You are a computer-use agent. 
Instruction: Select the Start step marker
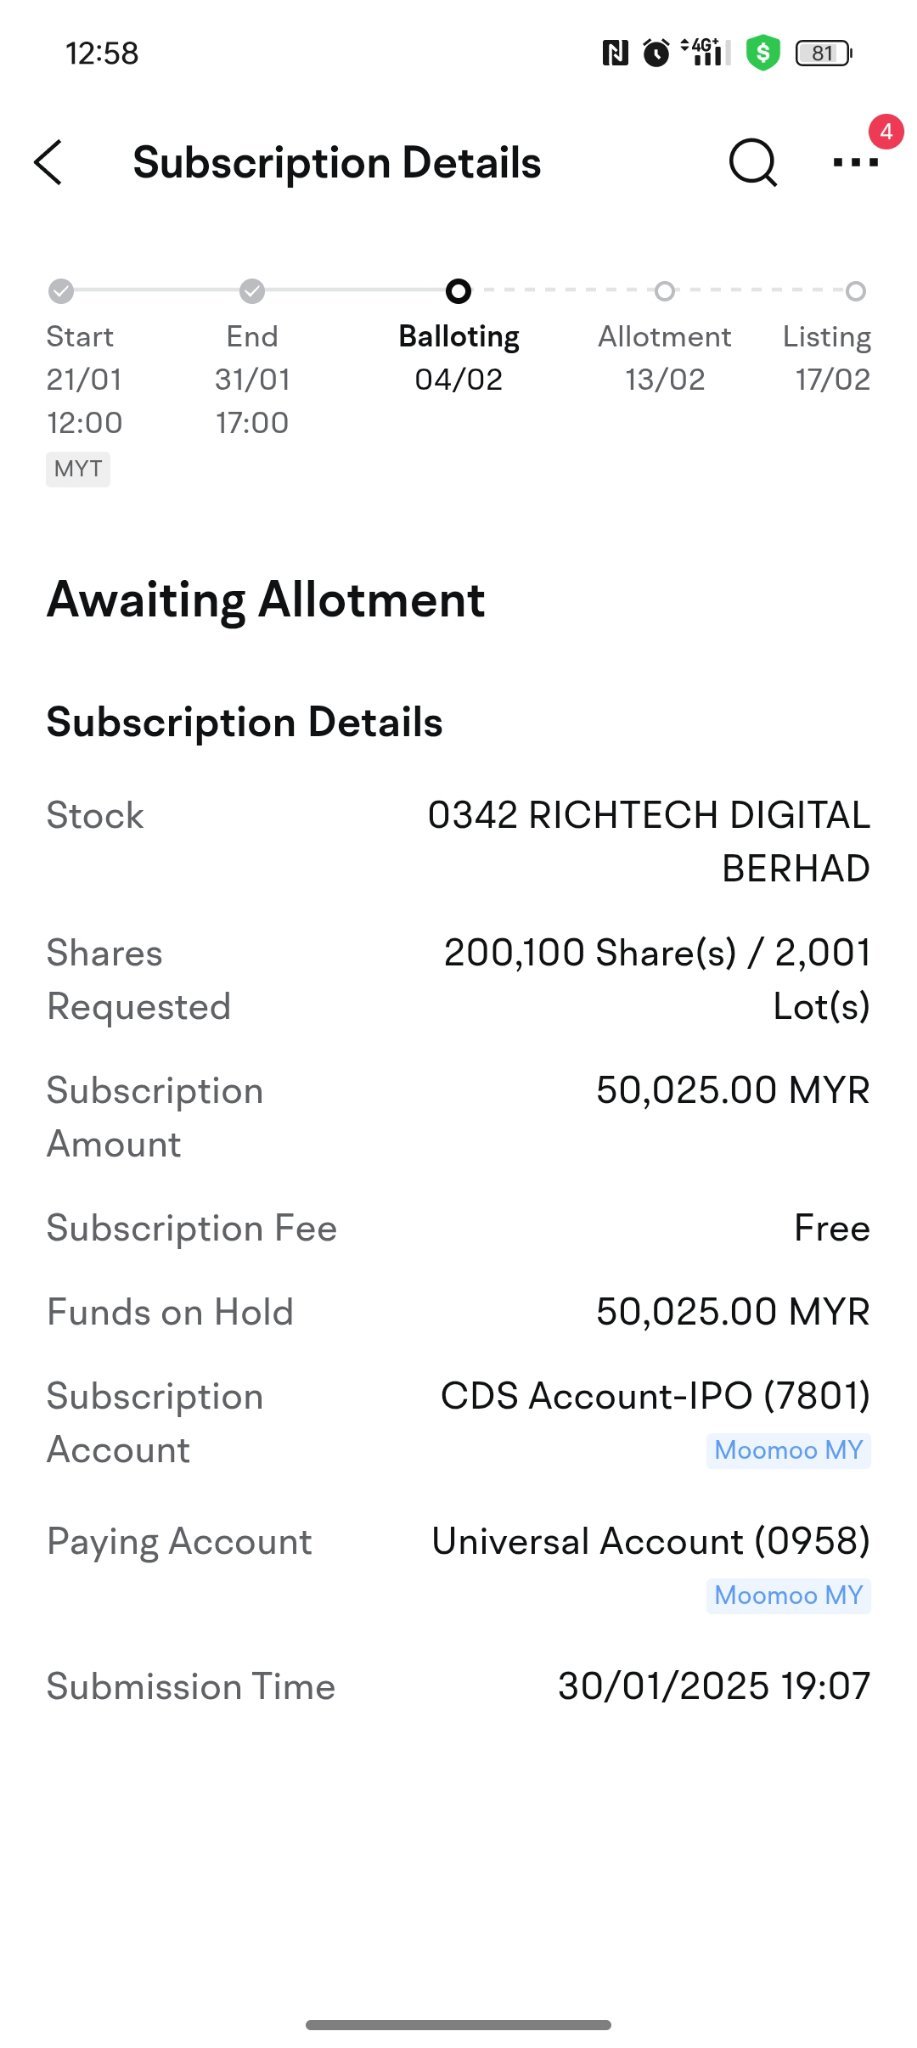[x=61, y=291]
